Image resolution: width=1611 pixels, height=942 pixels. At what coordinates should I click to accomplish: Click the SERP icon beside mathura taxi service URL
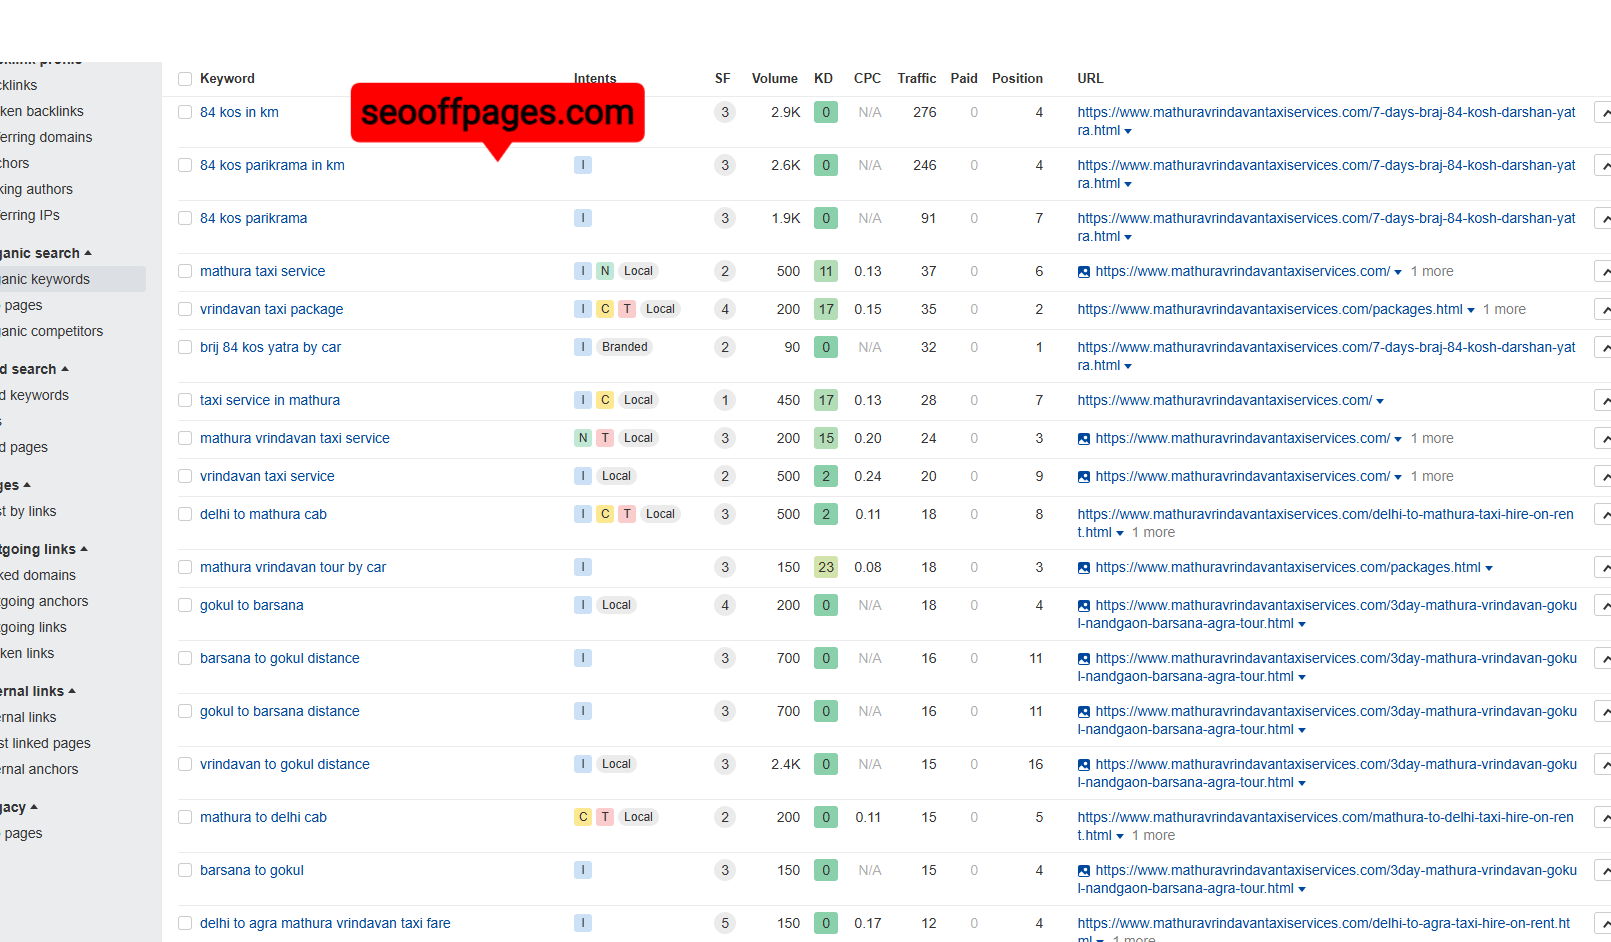point(1083,272)
